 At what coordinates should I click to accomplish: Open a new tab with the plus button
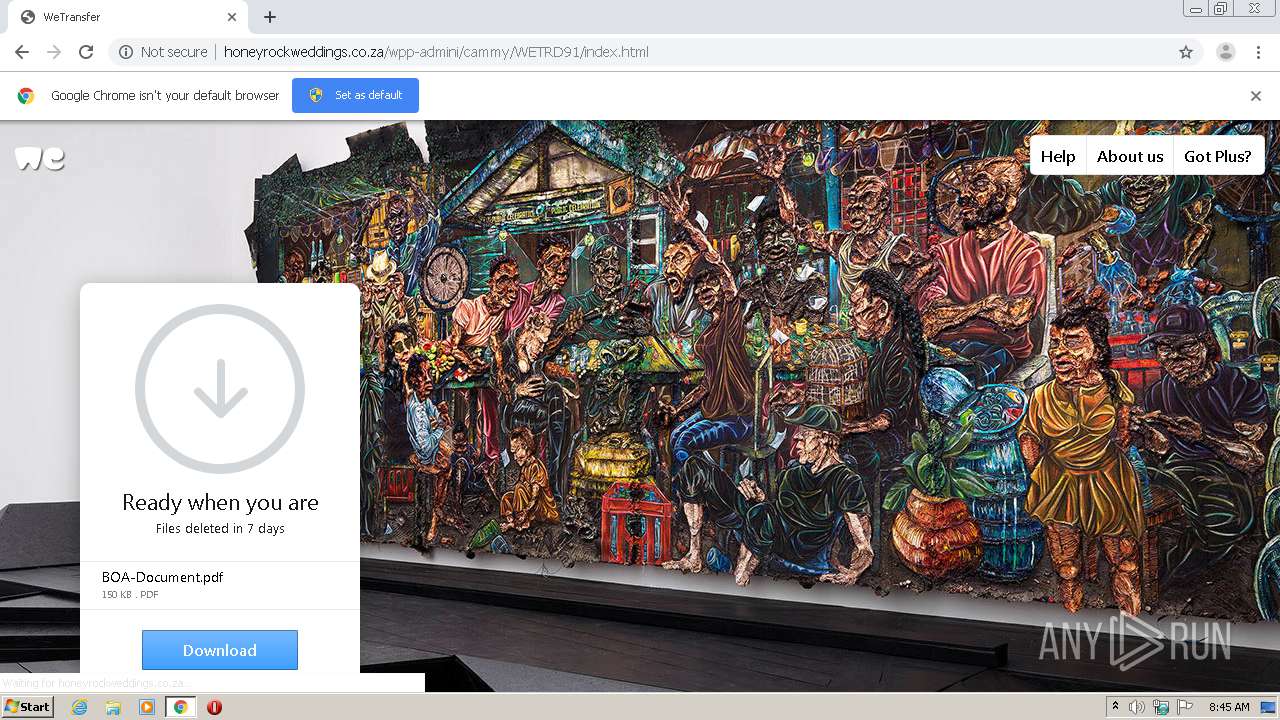(270, 17)
